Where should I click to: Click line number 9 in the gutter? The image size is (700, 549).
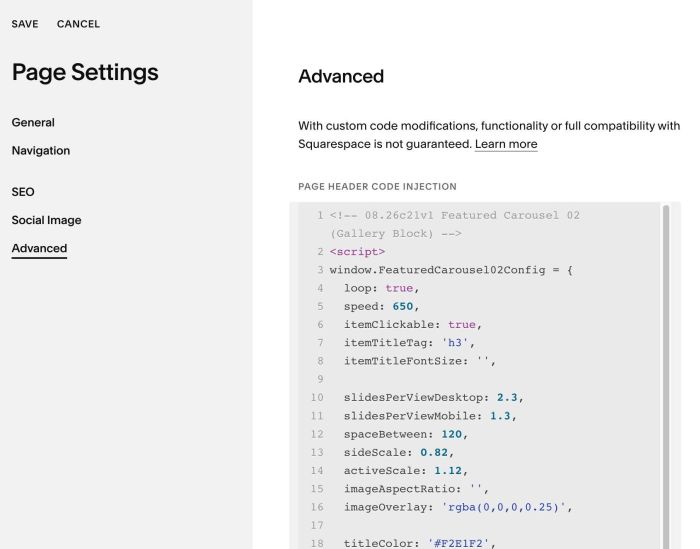click(x=320, y=379)
